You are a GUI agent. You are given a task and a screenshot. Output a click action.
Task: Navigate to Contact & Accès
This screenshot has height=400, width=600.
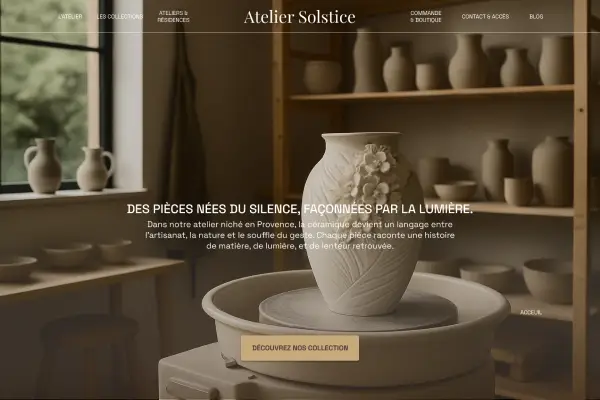(x=485, y=16)
